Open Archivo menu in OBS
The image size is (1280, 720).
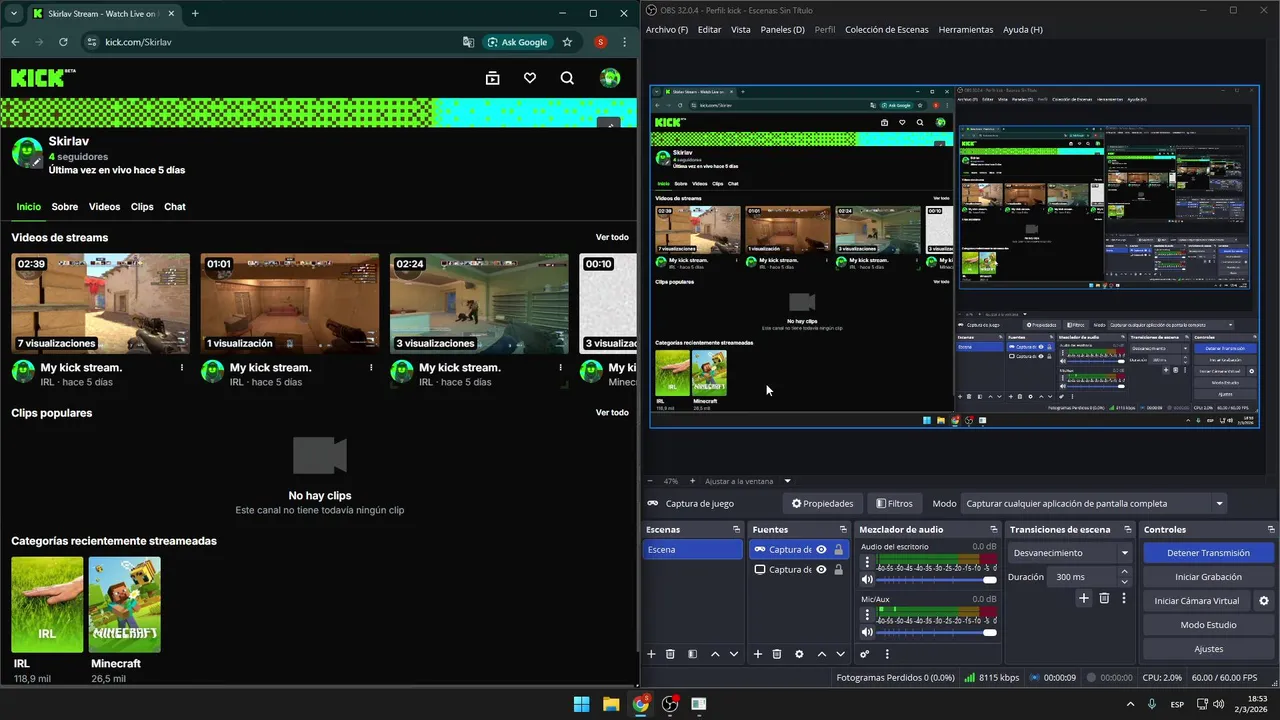(667, 29)
